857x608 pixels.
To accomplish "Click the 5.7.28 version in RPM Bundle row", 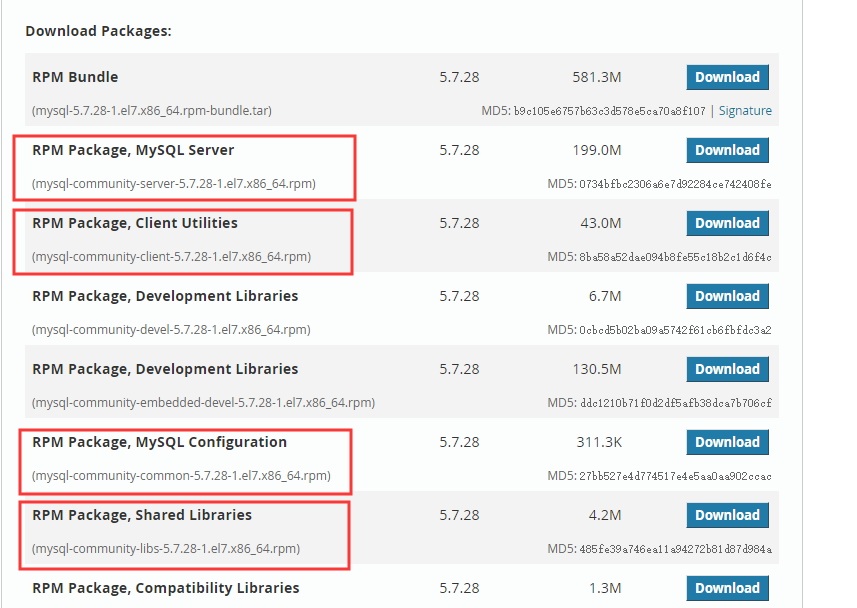I will coord(459,77).
